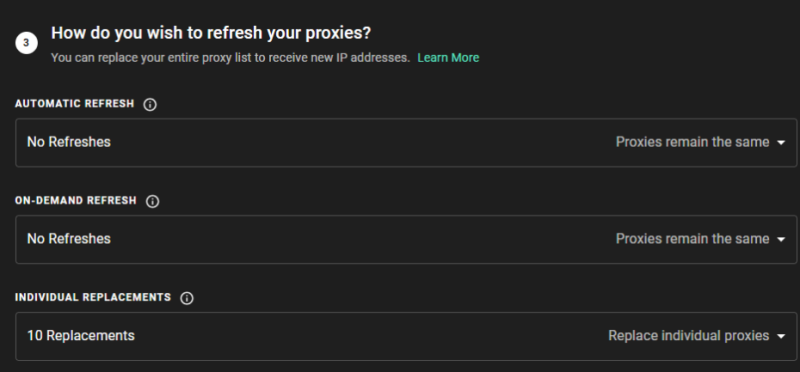The height and width of the screenshot is (372, 800).
Task: Click the AUTOMATIC REFRESH section label
Action: click(74, 104)
